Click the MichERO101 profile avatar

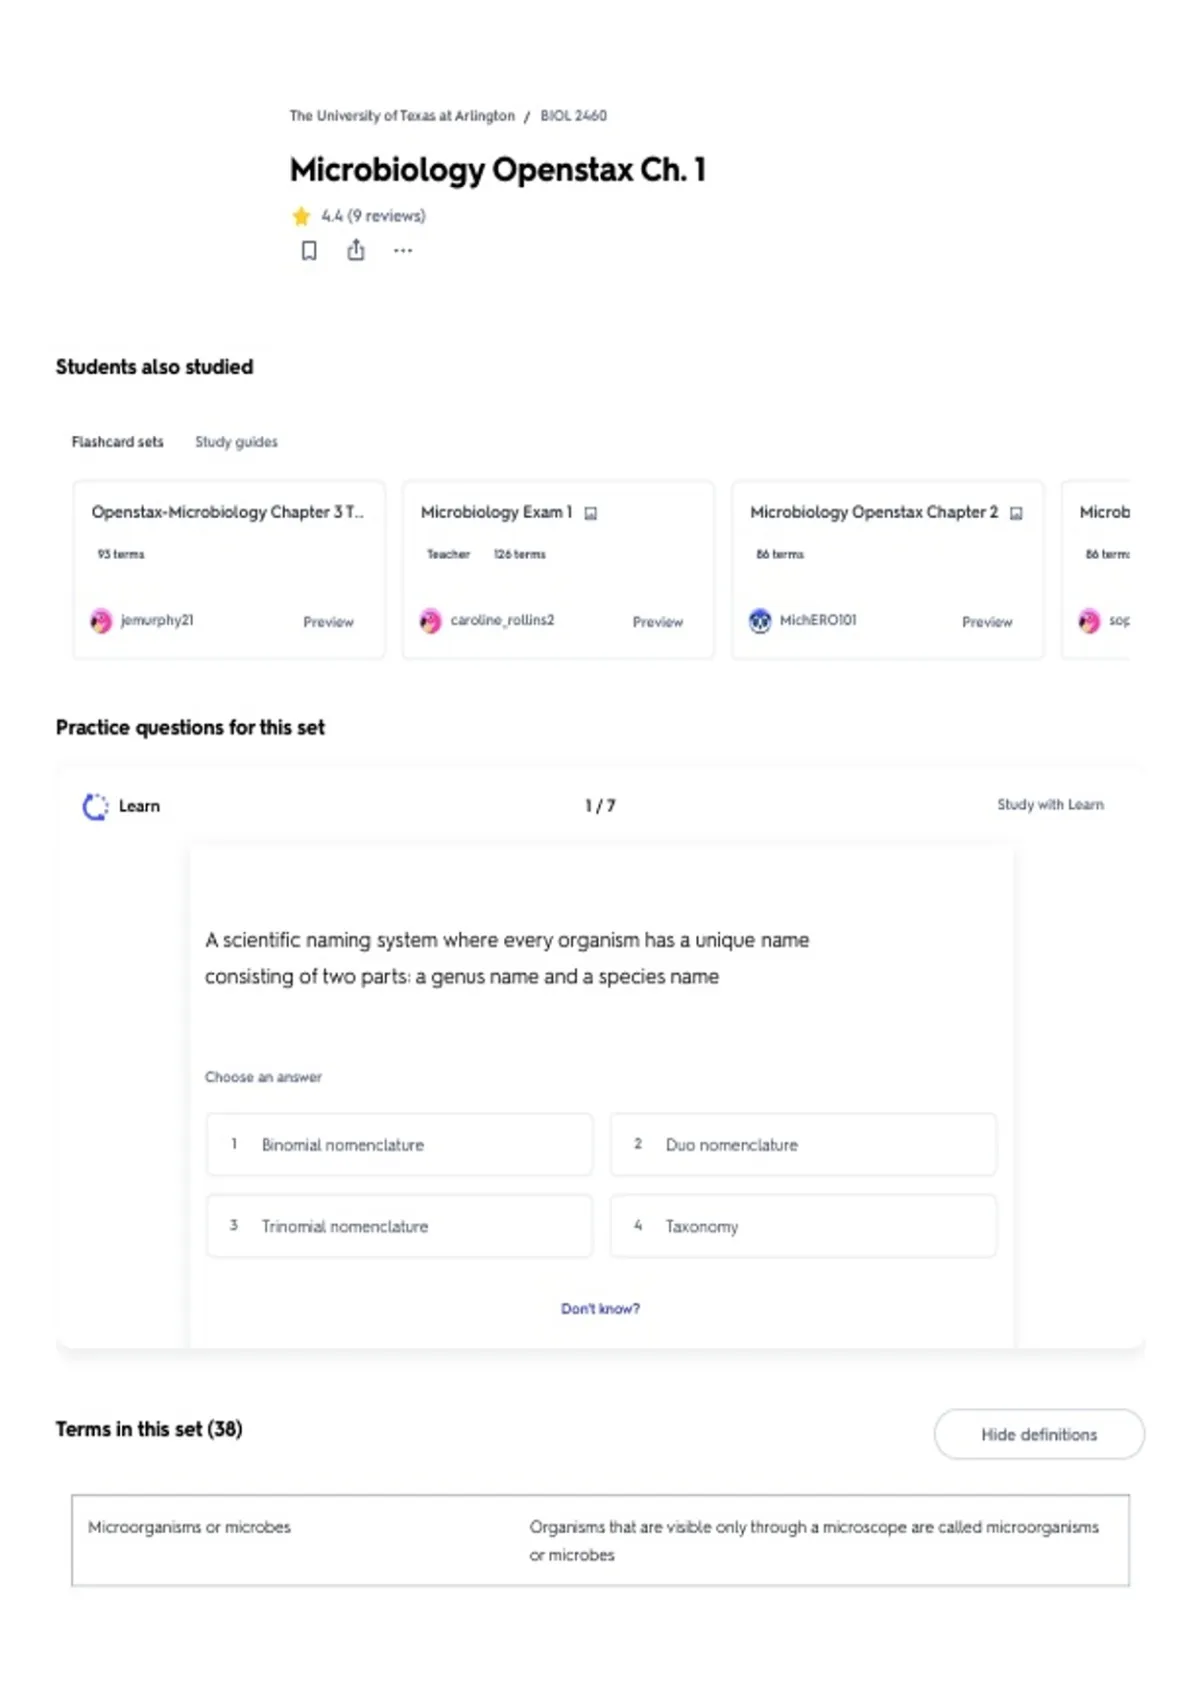click(760, 621)
